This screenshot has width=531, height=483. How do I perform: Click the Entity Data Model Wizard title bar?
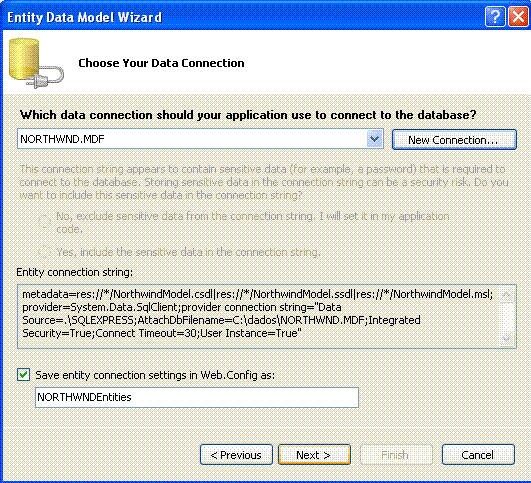tap(244, 17)
